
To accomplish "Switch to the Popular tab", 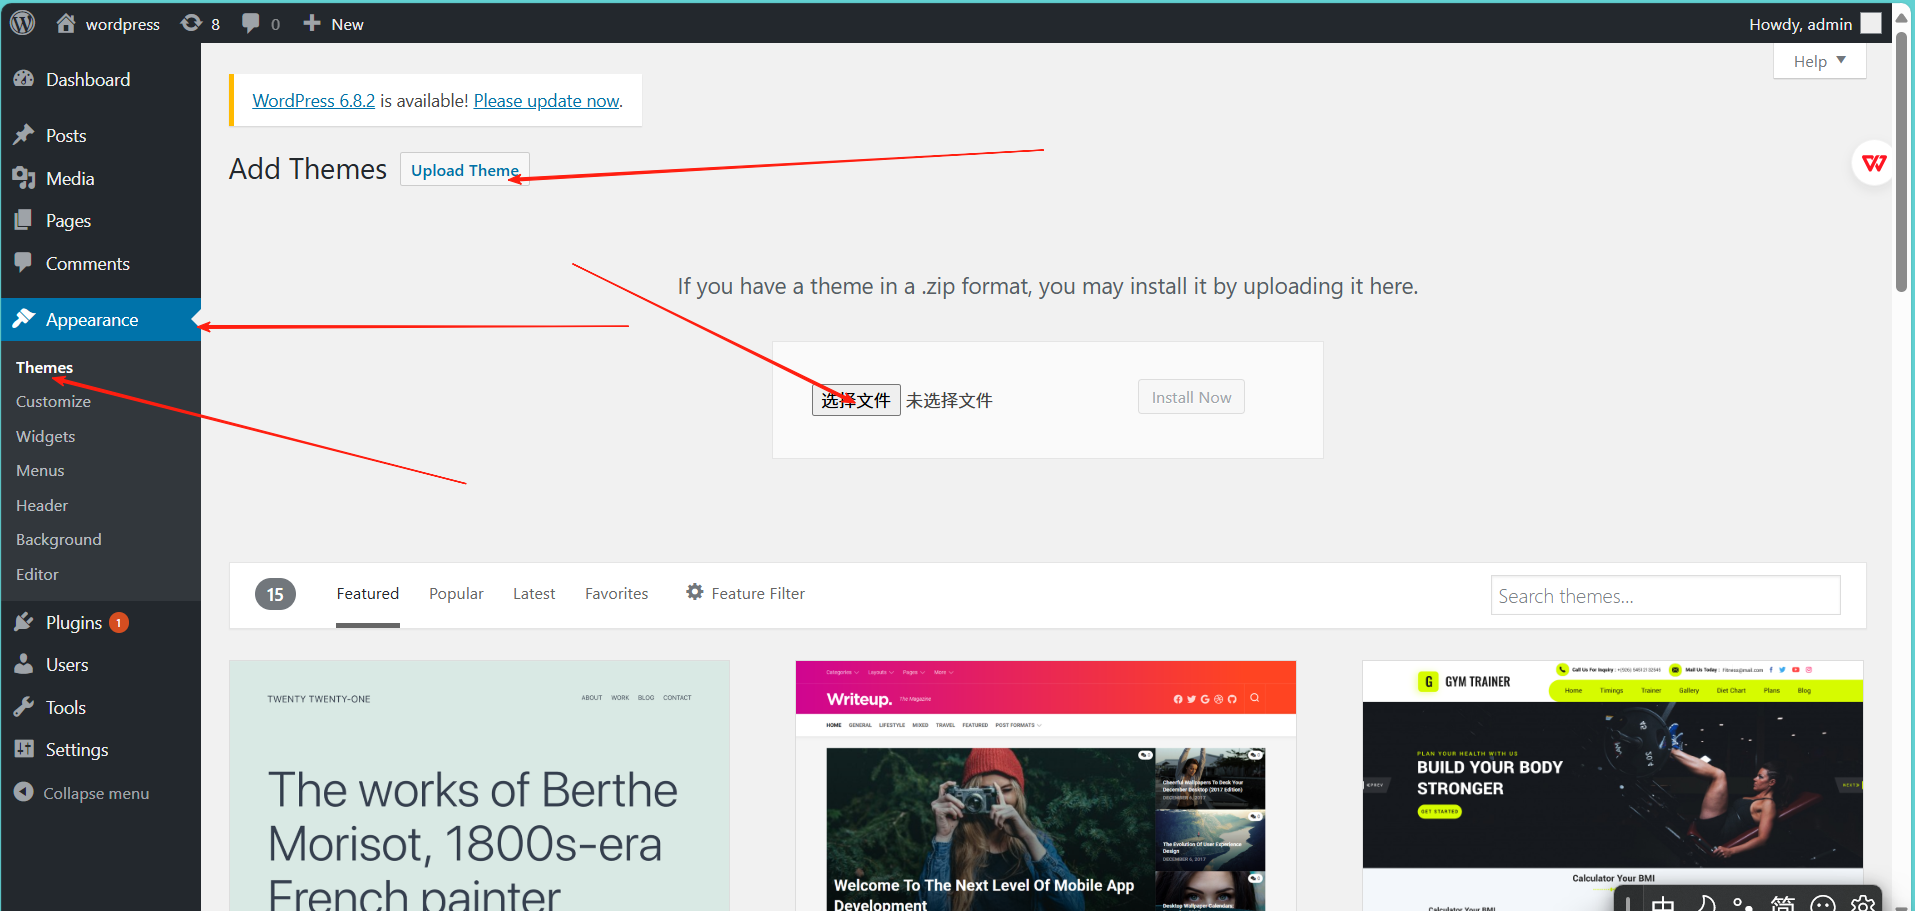I will point(456,594).
